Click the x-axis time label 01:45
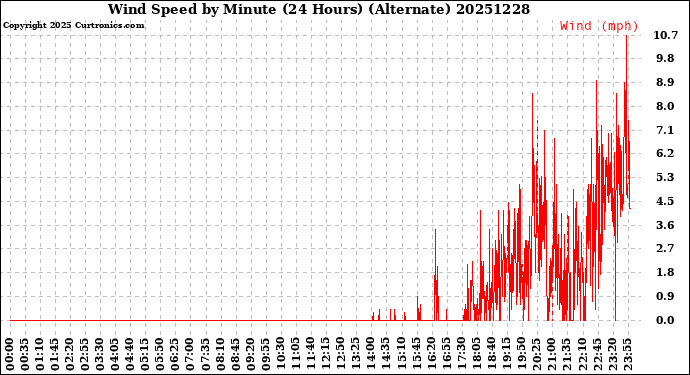 55,355
